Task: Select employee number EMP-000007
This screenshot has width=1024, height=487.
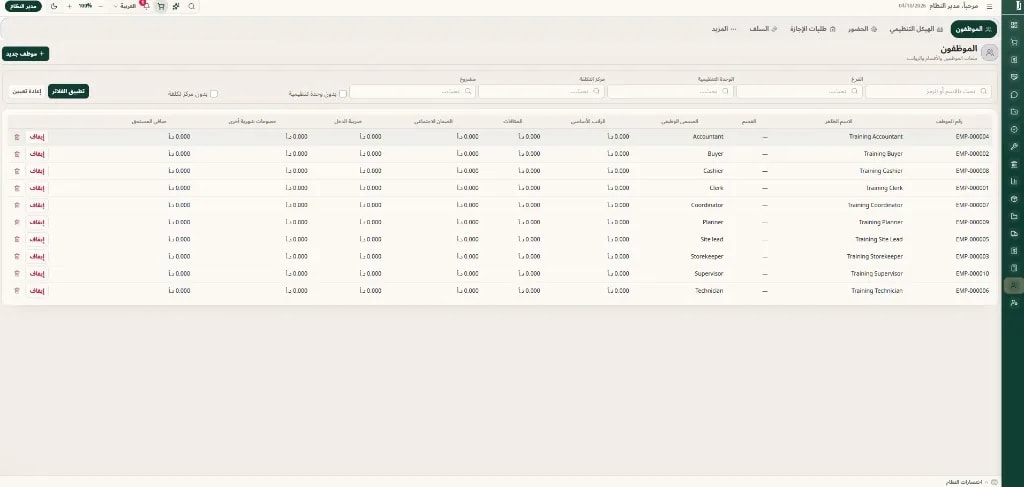Action: pos(972,205)
